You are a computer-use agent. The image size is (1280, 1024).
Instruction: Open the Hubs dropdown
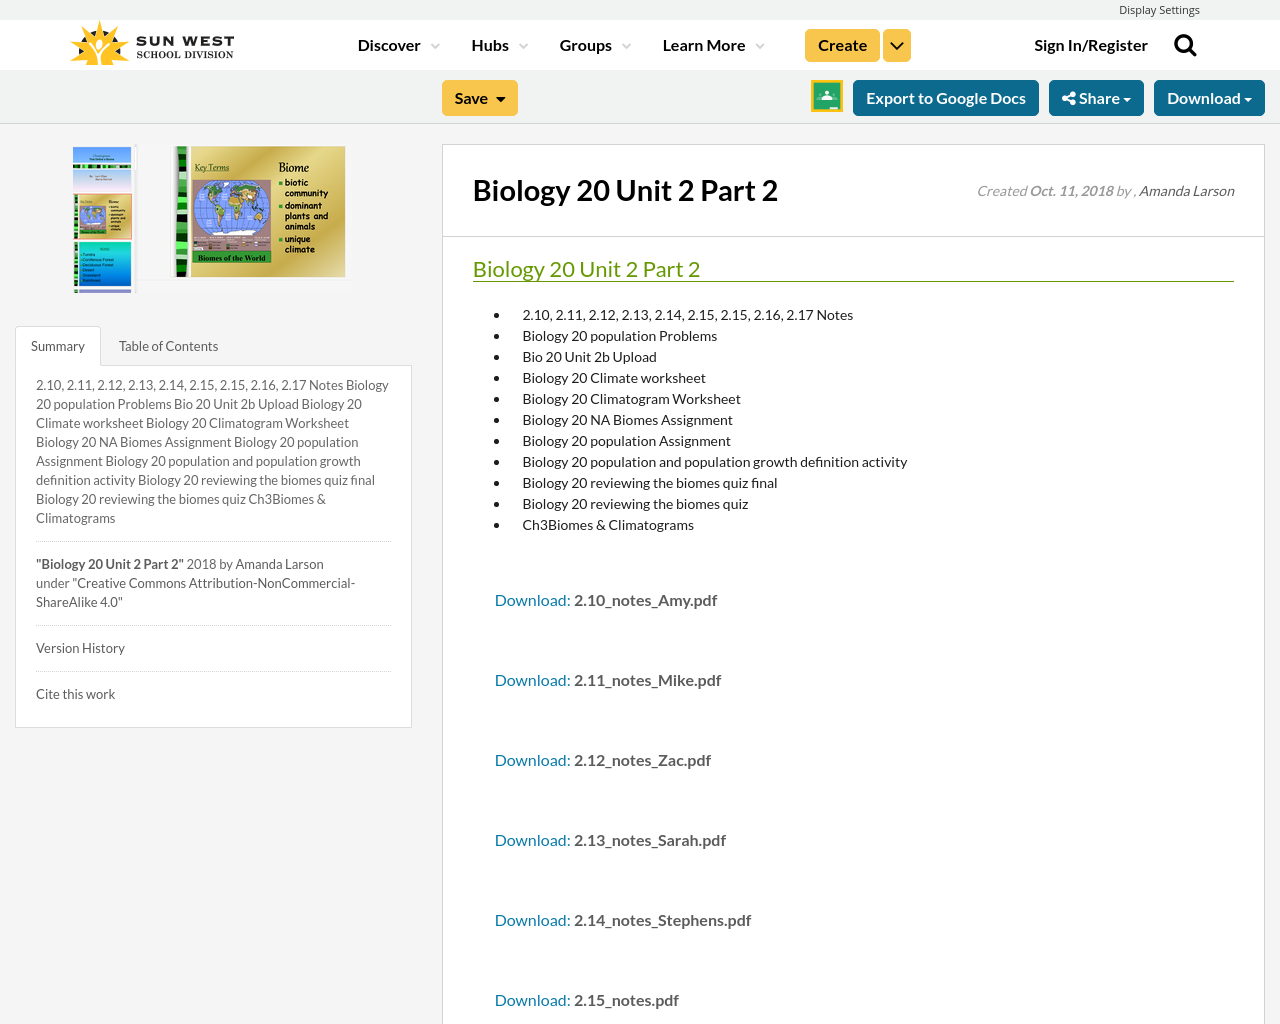[499, 44]
